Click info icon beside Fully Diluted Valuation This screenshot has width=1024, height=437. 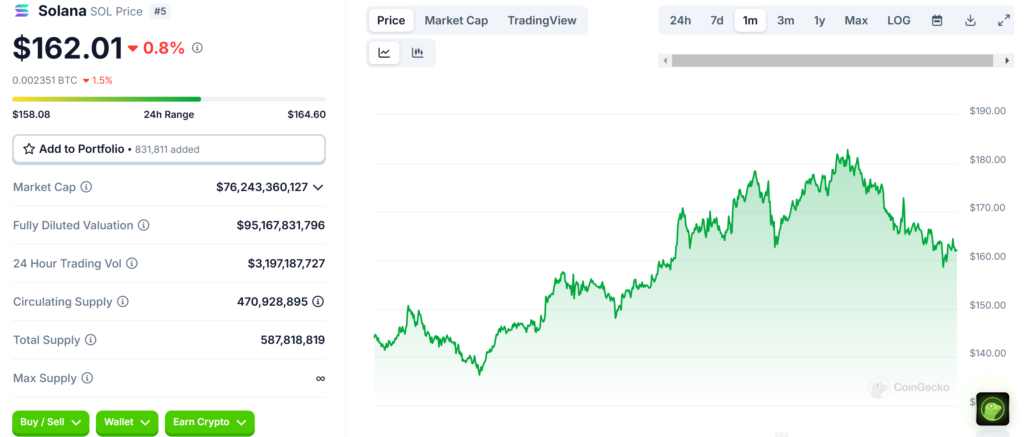coord(143,226)
